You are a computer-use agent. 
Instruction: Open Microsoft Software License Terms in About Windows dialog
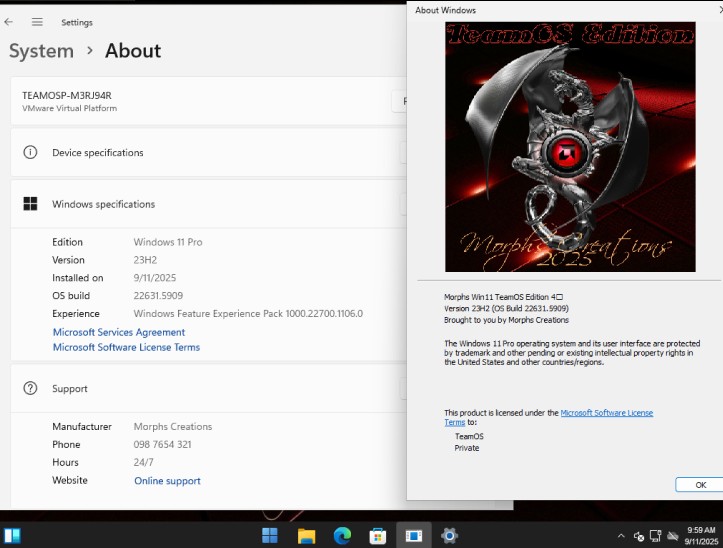coord(606,413)
